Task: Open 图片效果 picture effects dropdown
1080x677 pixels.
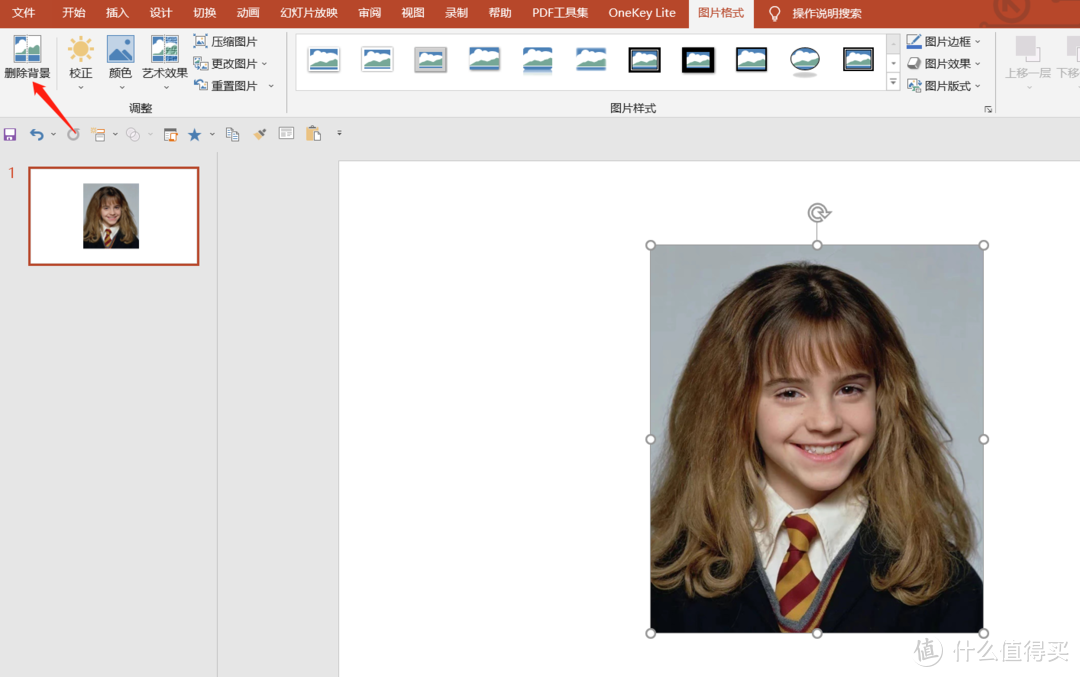Action: click(x=943, y=63)
